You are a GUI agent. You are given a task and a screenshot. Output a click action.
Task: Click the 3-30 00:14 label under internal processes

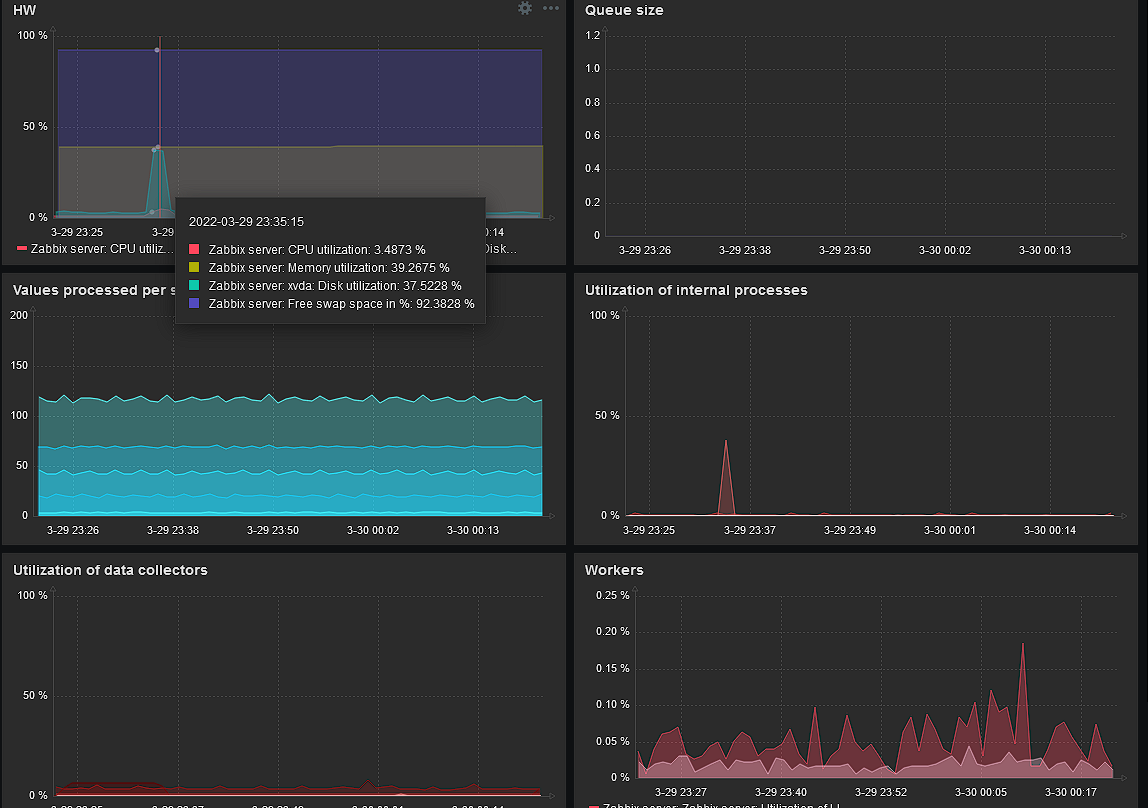1050,531
